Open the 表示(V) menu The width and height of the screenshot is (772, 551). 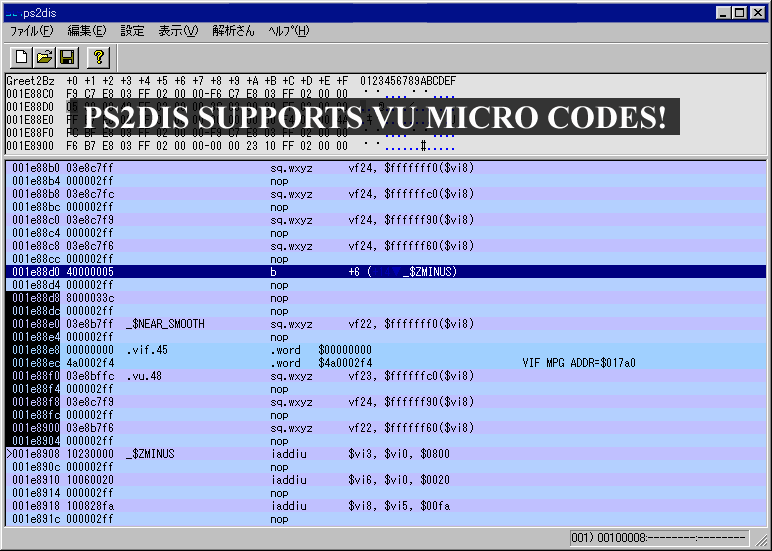point(178,31)
